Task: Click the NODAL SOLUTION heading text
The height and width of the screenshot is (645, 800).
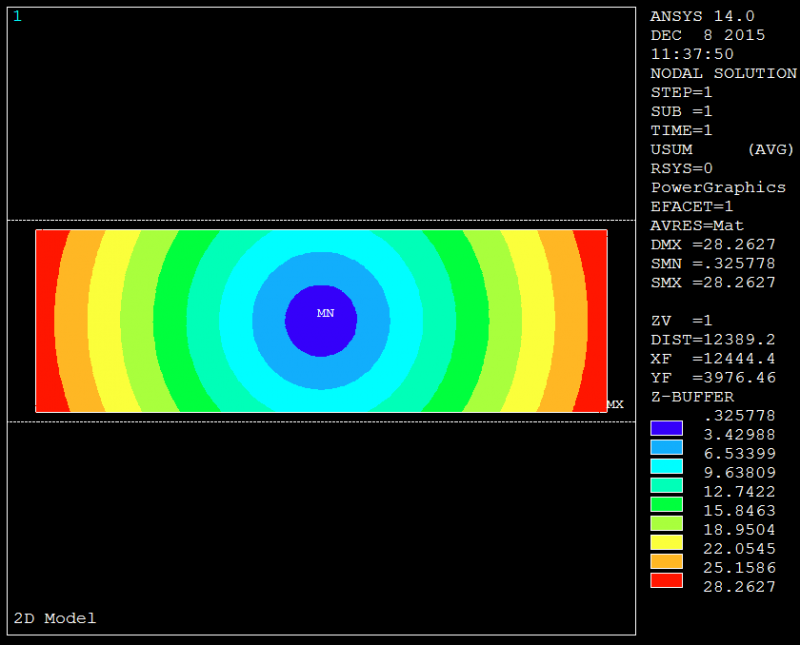Action: point(723,73)
